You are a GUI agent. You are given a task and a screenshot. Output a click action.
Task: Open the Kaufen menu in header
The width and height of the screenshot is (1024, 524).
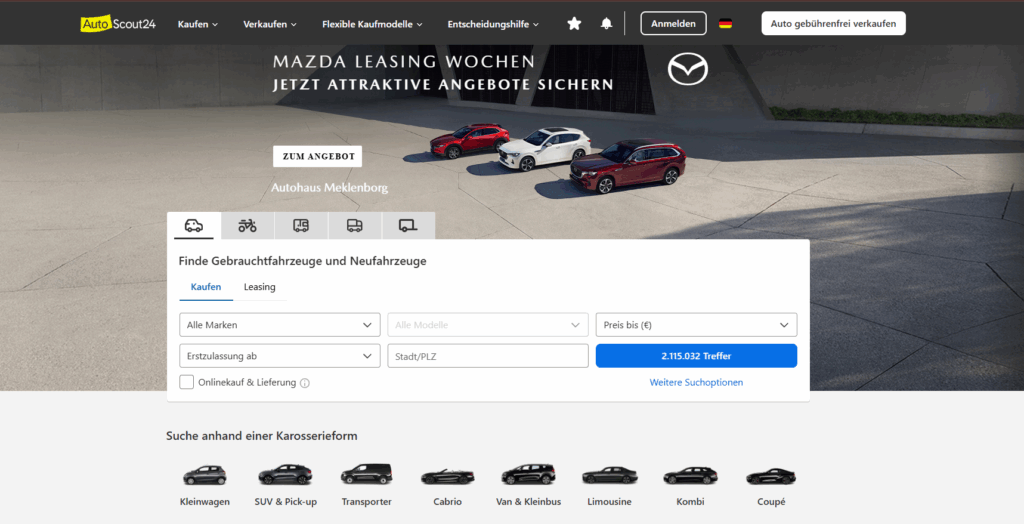[198, 24]
